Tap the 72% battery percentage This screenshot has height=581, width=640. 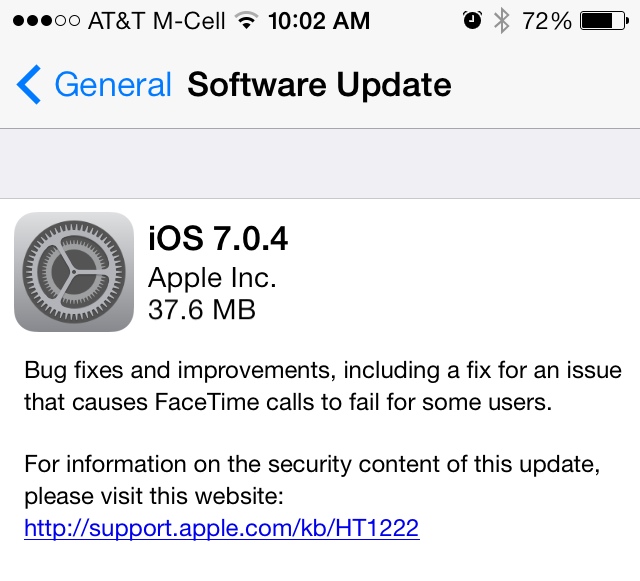547,21
